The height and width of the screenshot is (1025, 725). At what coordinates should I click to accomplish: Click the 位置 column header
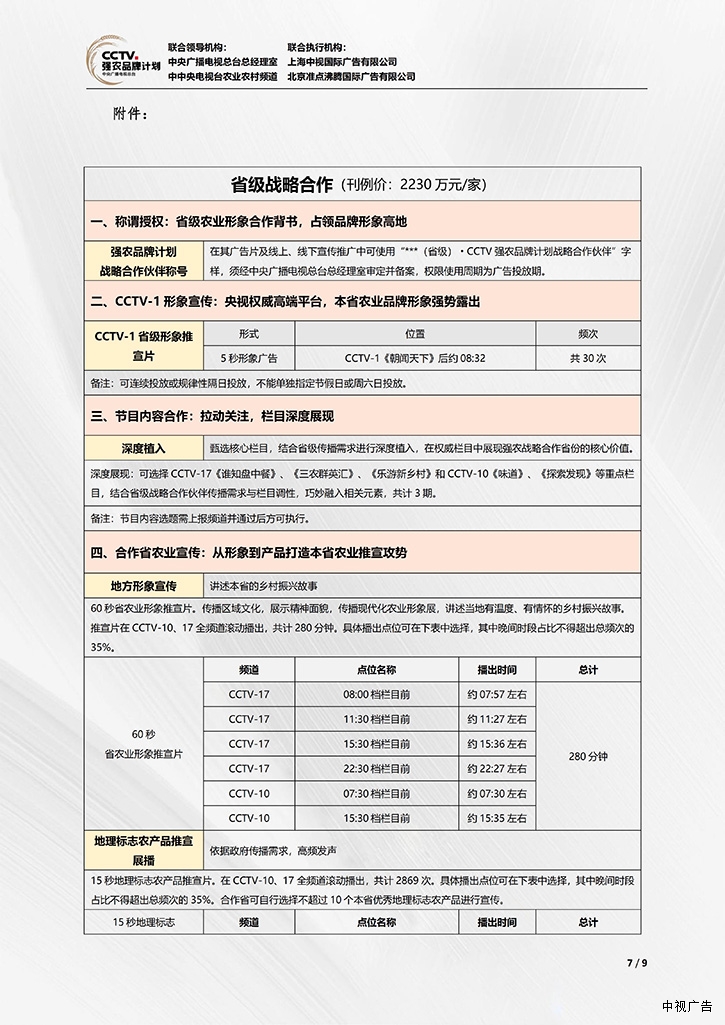click(x=415, y=333)
